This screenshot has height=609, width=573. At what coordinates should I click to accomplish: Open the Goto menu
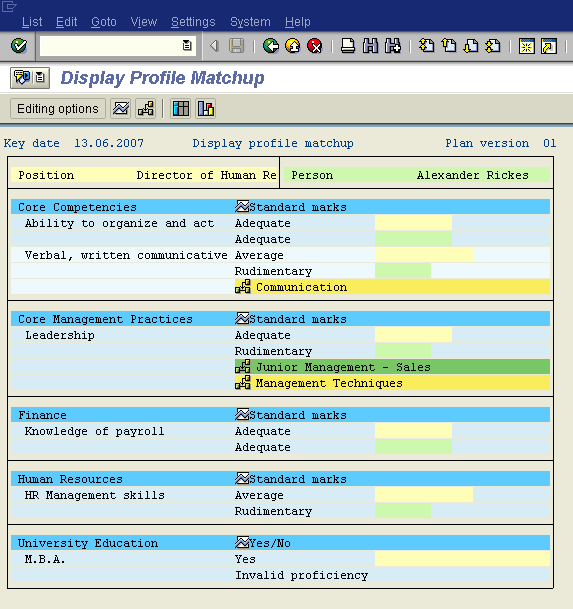pos(104,22)
